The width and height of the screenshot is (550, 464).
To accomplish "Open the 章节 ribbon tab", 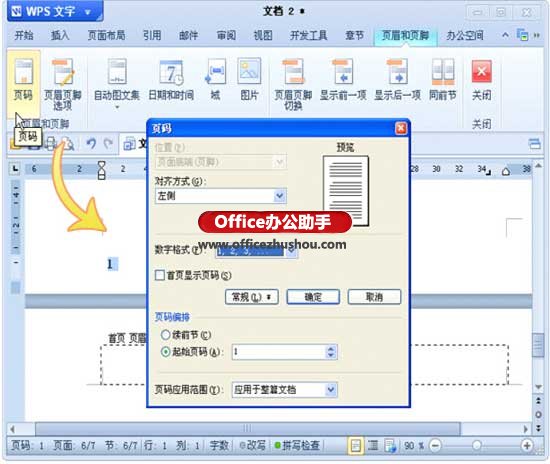I will [354, 35].
